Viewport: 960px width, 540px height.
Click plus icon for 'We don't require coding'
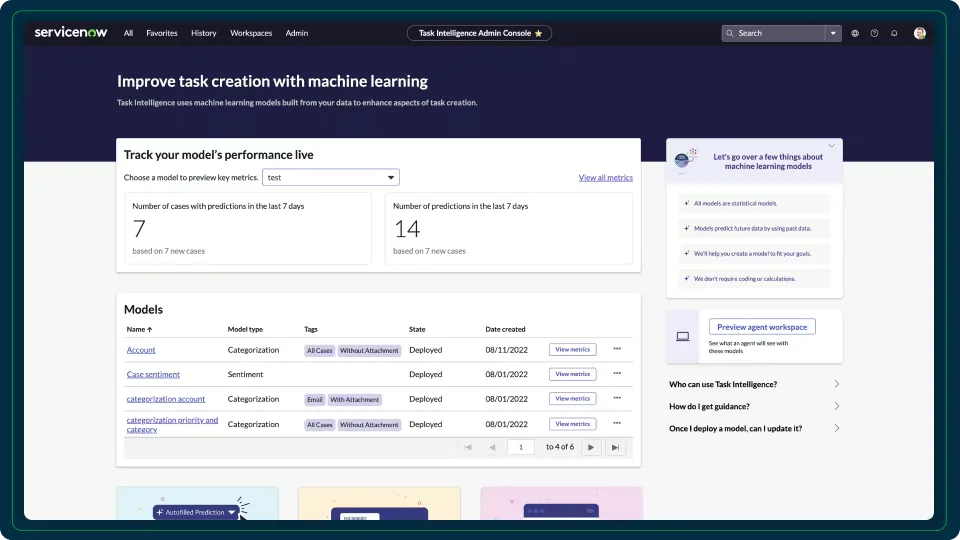[x=686, y=279]
